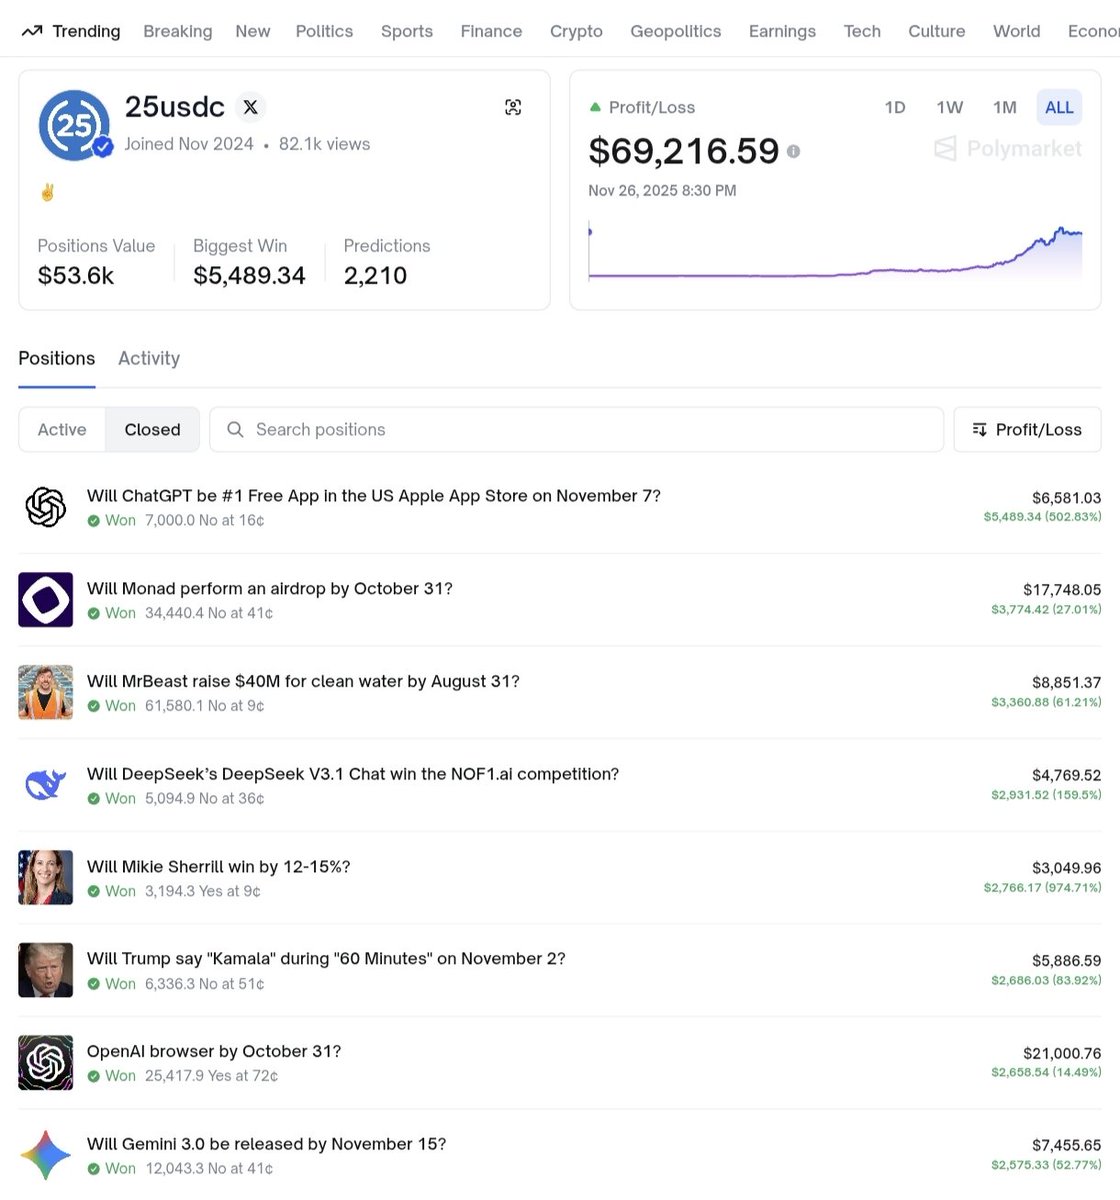Open the Trump say Kamala market

326,958
